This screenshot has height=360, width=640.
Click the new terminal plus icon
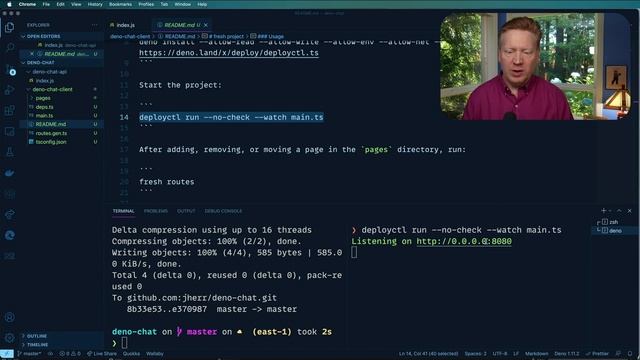603,211
